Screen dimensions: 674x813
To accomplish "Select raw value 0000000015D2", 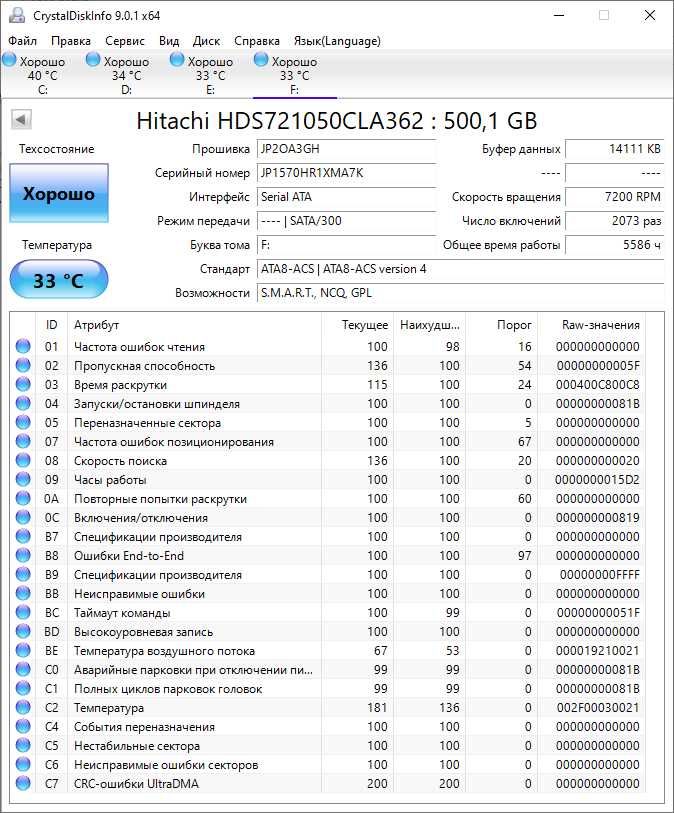I will tap(597, 480).
